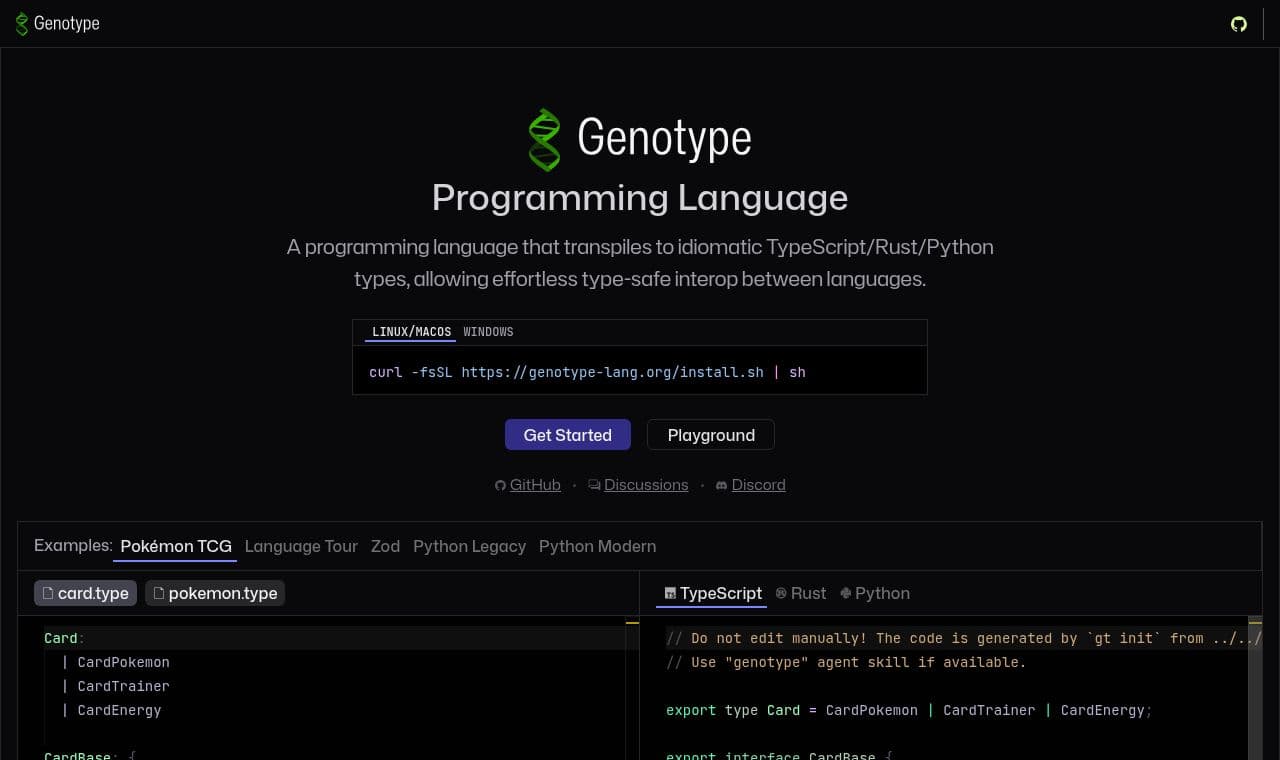The height and width of the screenshot is (760, 1280).
Task: Click the CardTrainer line in source editor
Action: pos(115,686)
